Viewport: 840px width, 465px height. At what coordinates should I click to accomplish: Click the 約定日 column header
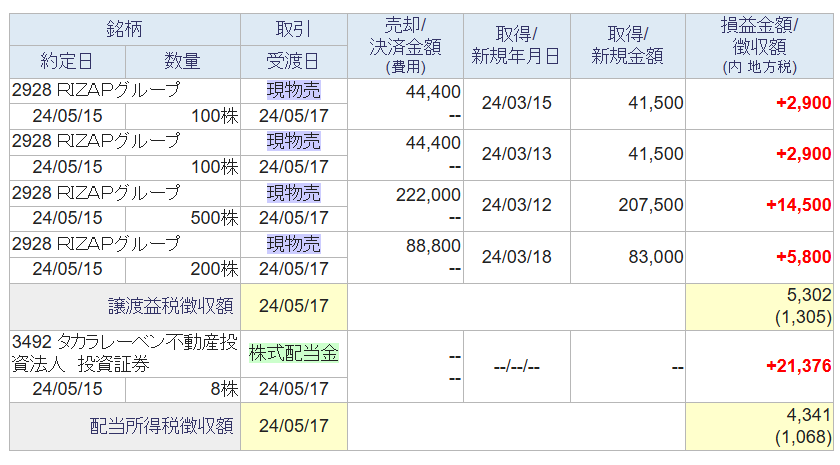(68, 62)
